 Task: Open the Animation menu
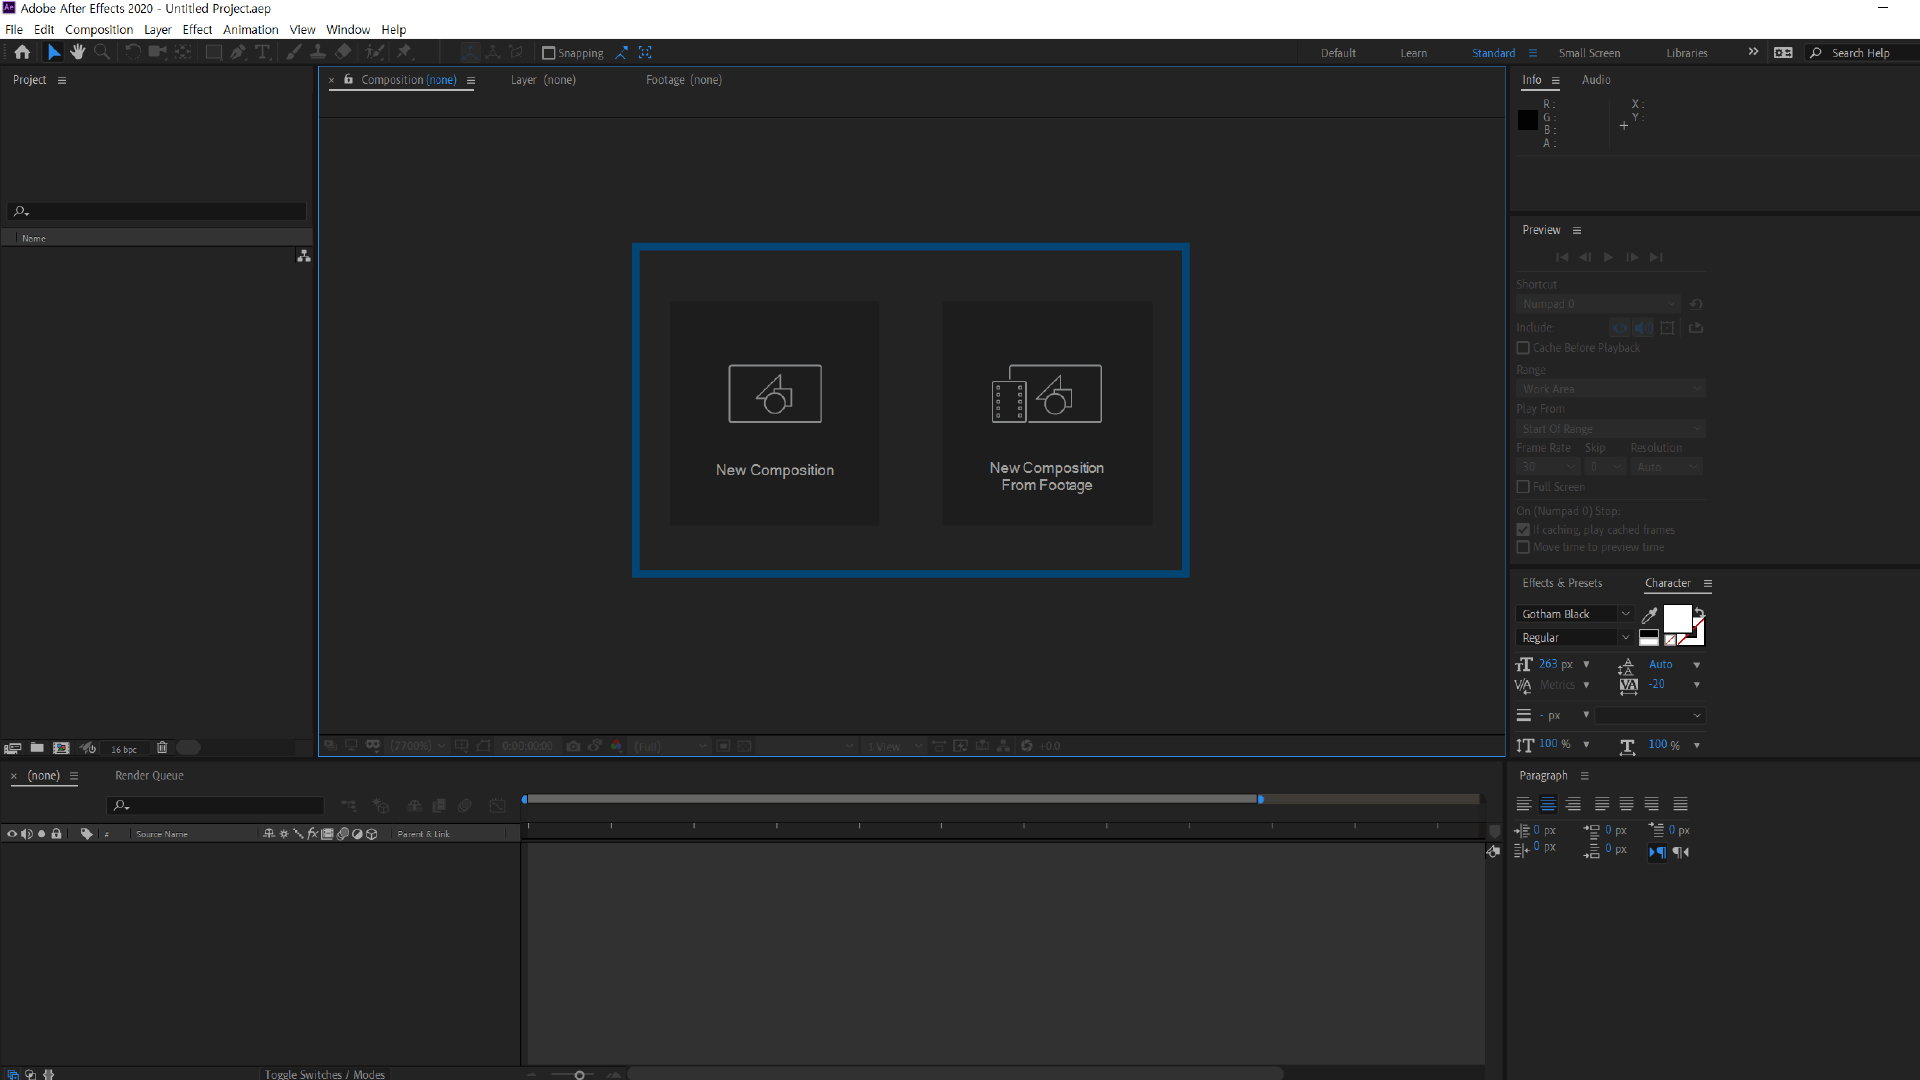coord(250,30)
